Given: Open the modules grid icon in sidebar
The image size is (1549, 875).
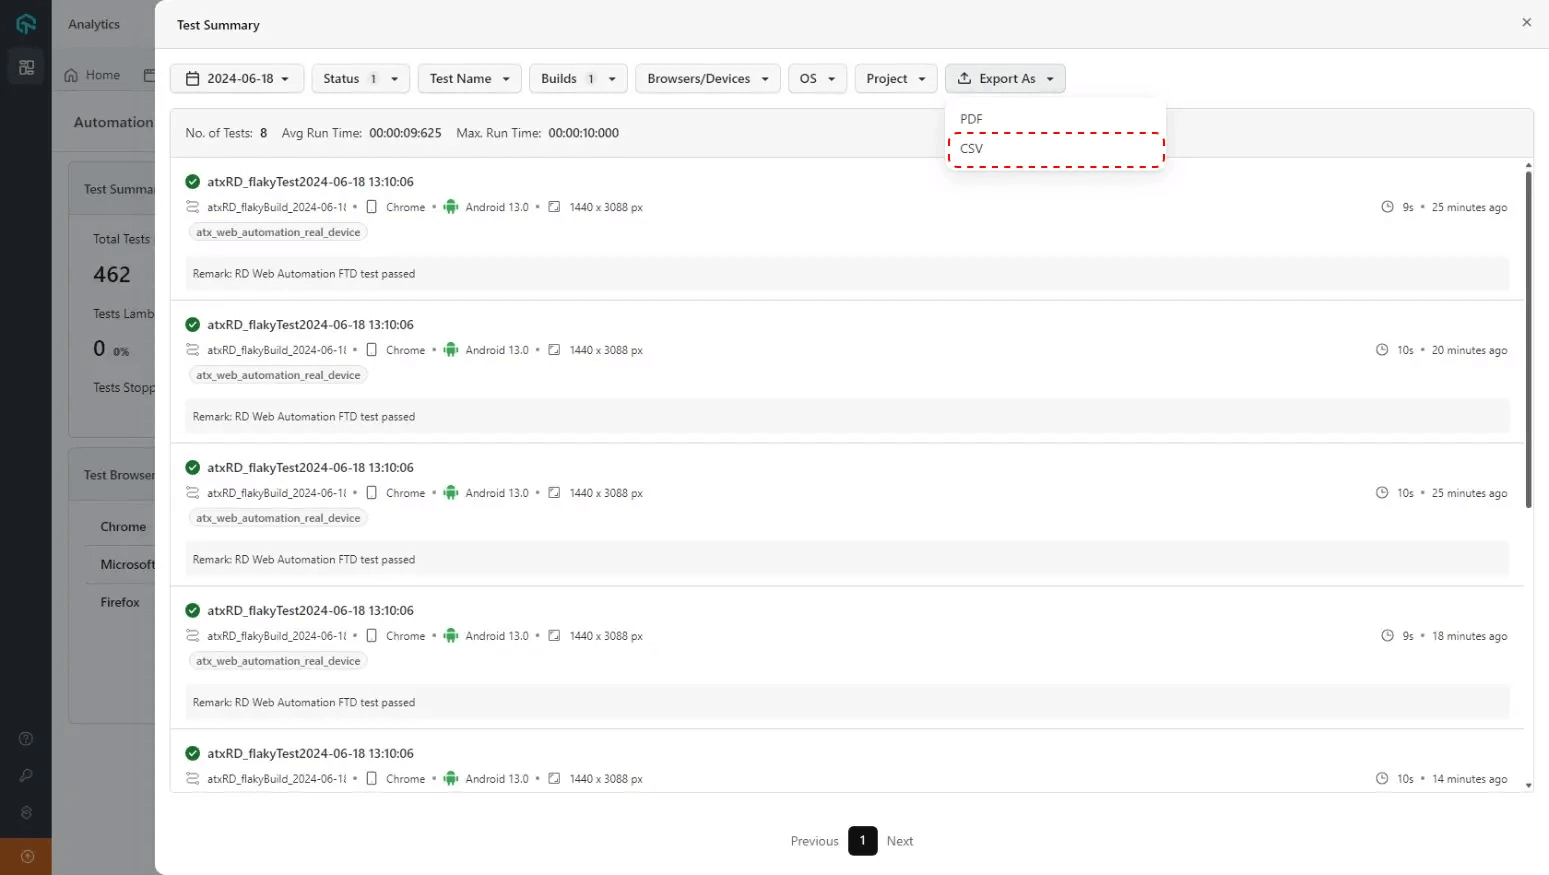Looking at the screenshot, I should (26, 66).
